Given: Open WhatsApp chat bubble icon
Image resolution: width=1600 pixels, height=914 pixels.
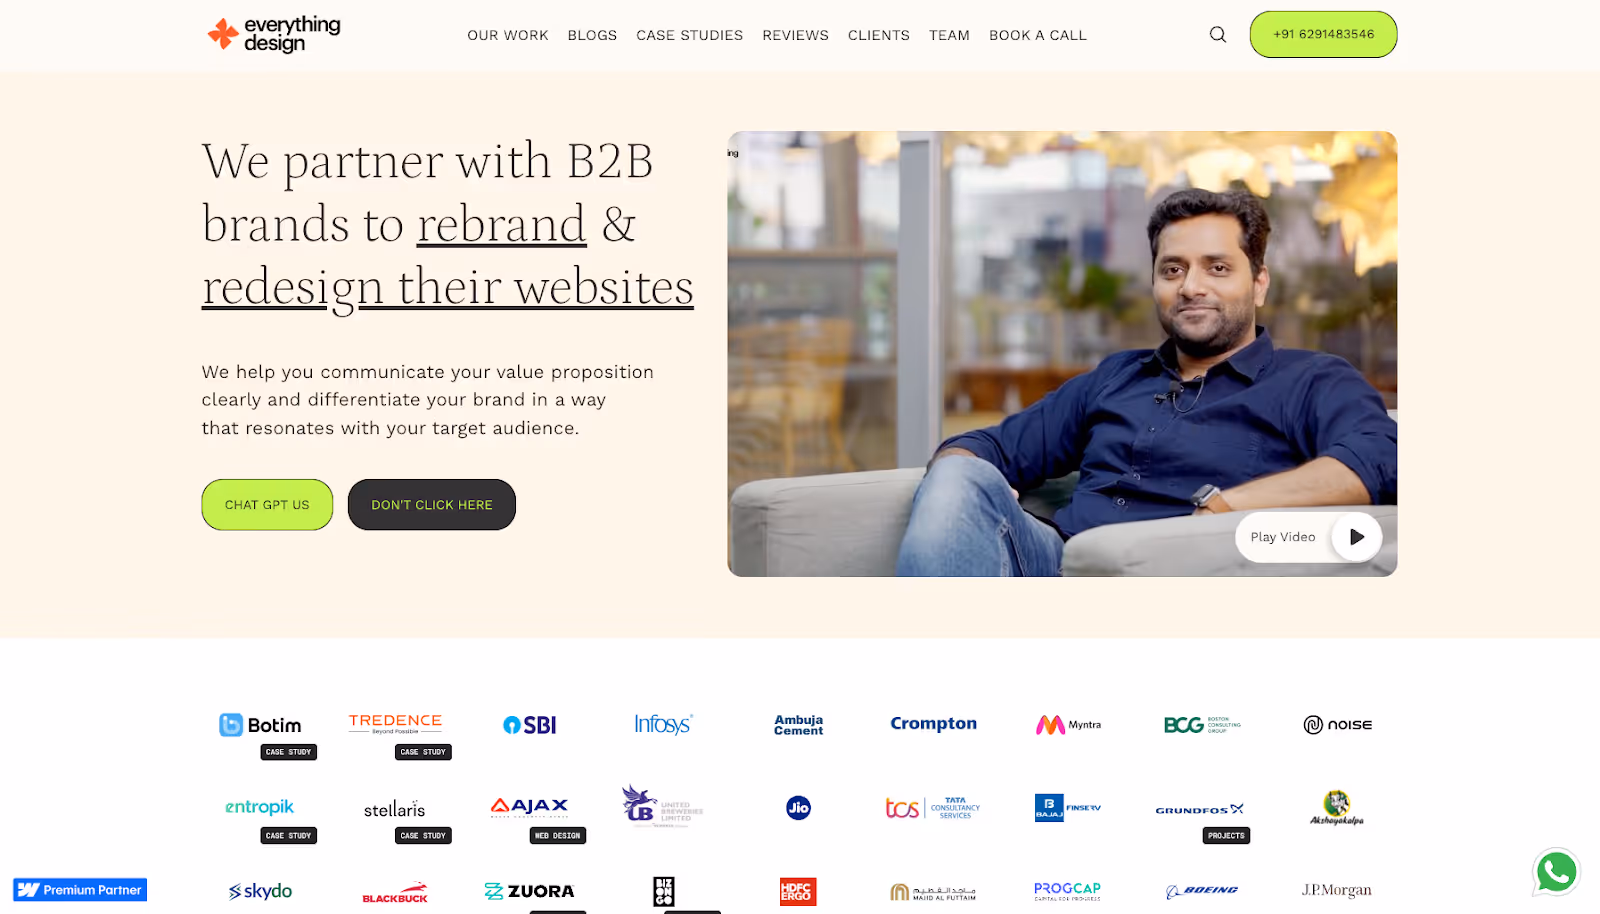Looking at the screenshot, I should click(1556, 872).
